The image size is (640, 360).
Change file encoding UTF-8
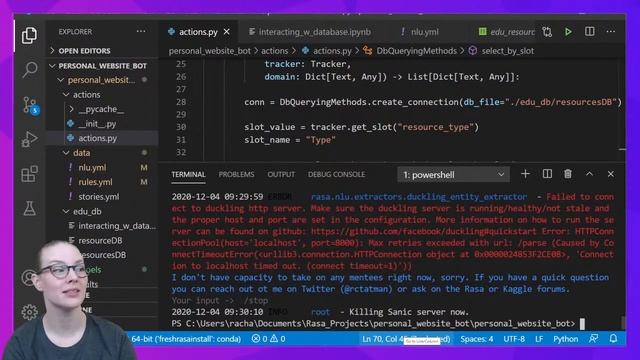coord(514,339)
